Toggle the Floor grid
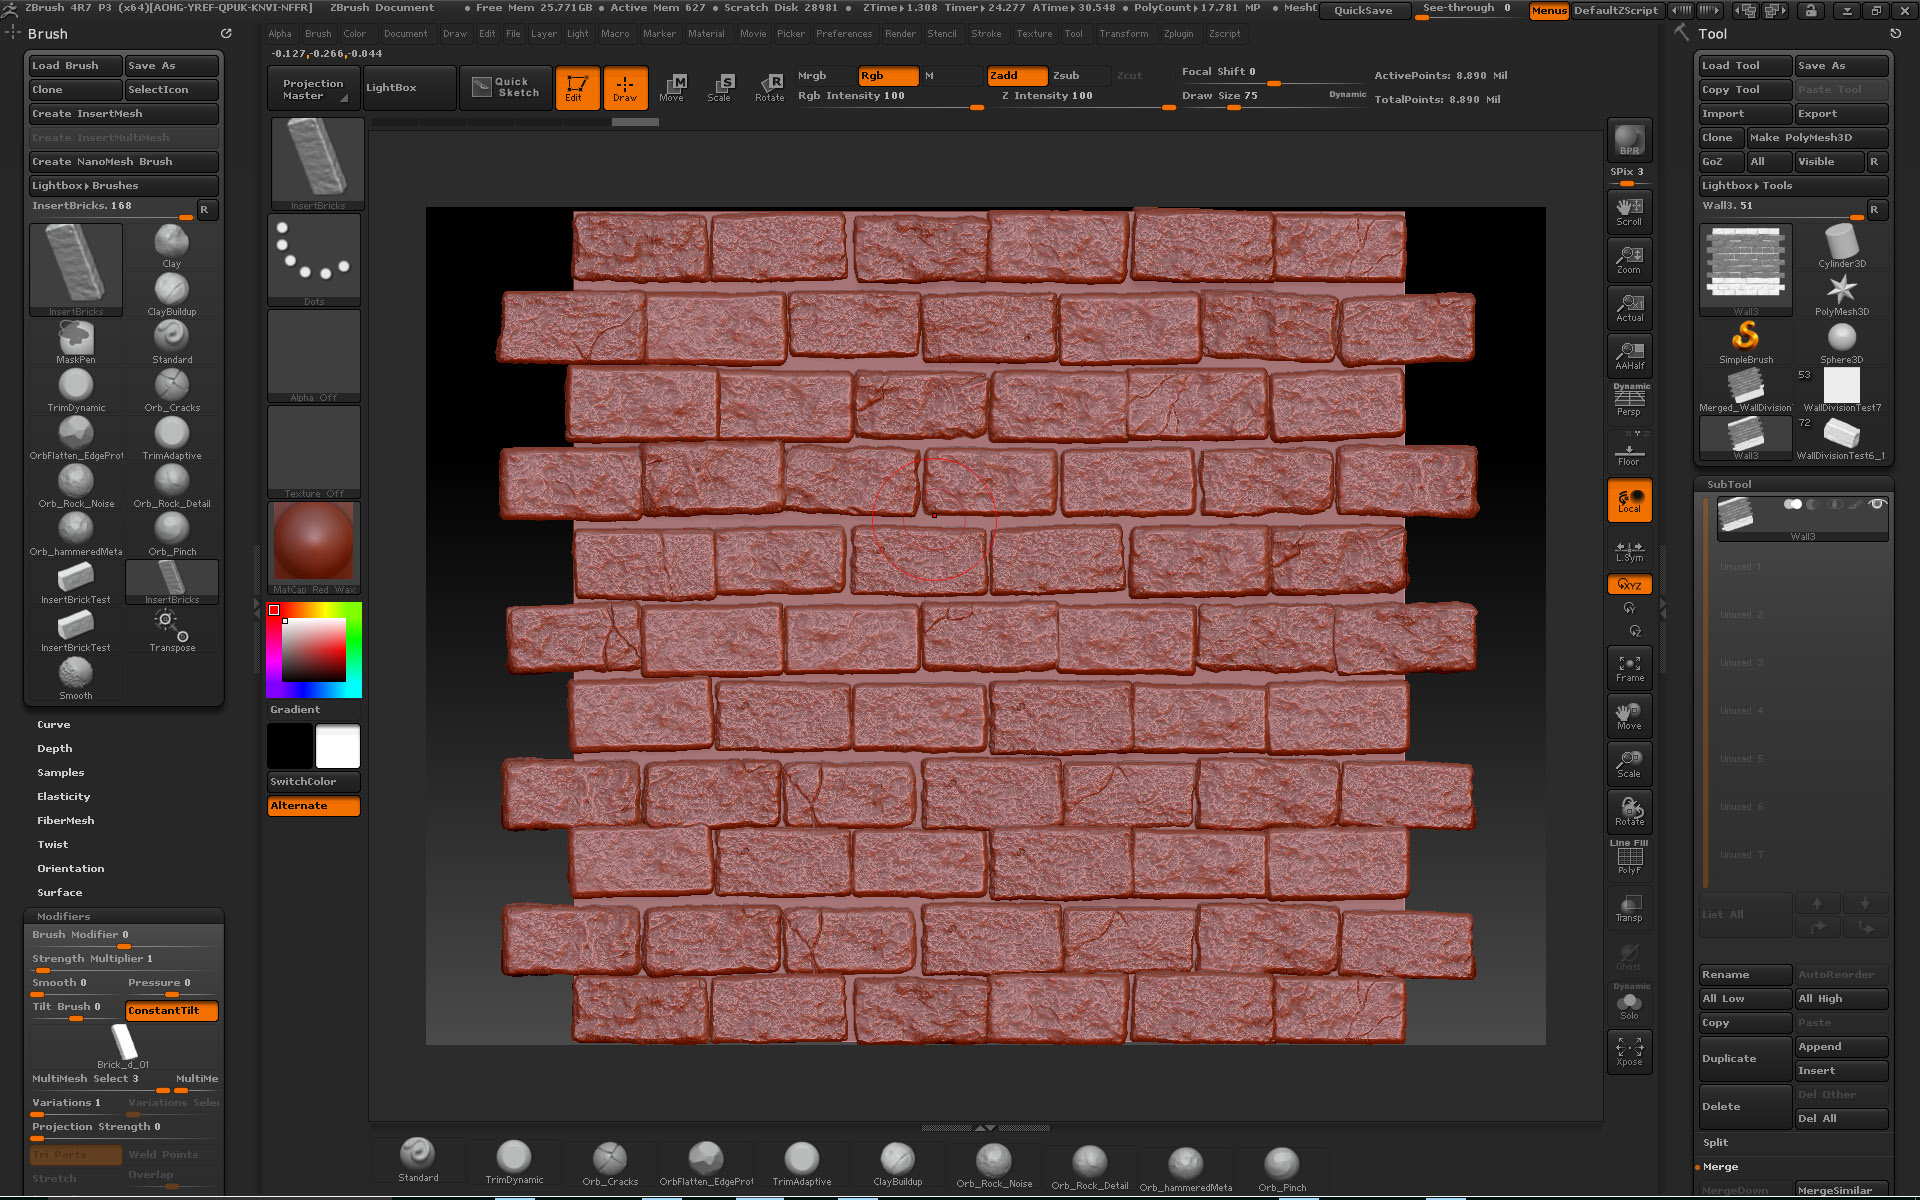This screenshot has width=1920, height=1200. [1629, 452]
